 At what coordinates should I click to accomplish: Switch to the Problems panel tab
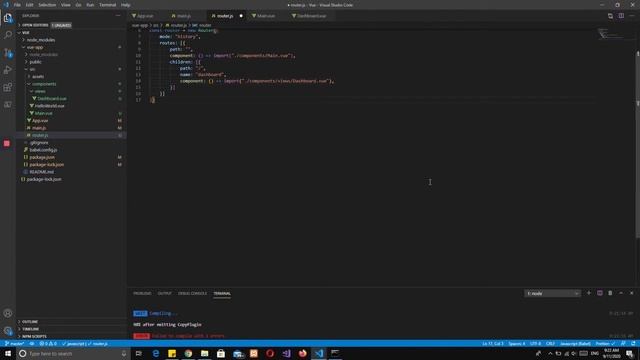pos(142,293)
